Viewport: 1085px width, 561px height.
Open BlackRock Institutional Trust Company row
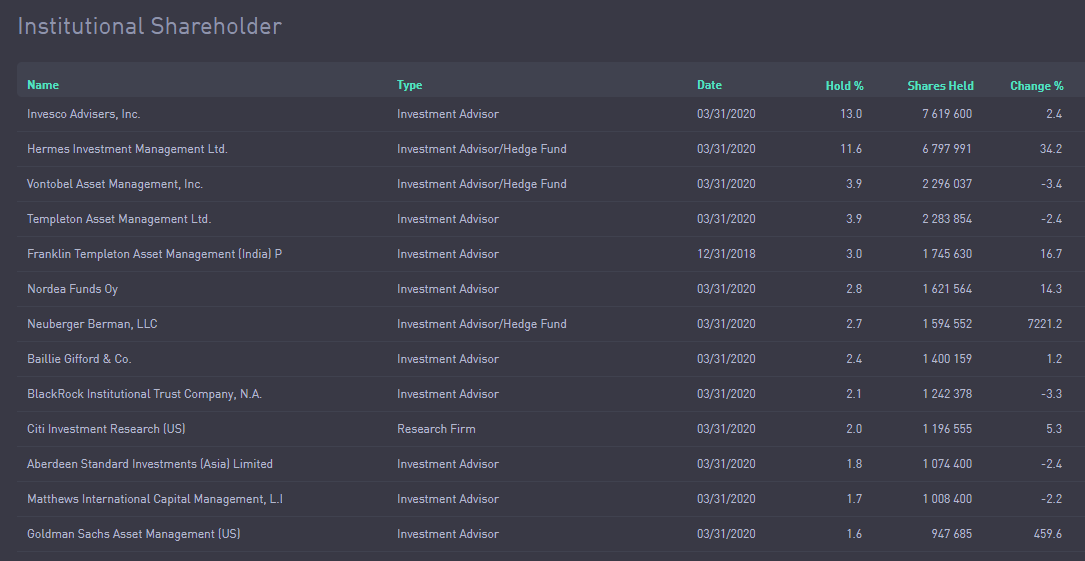551,394
